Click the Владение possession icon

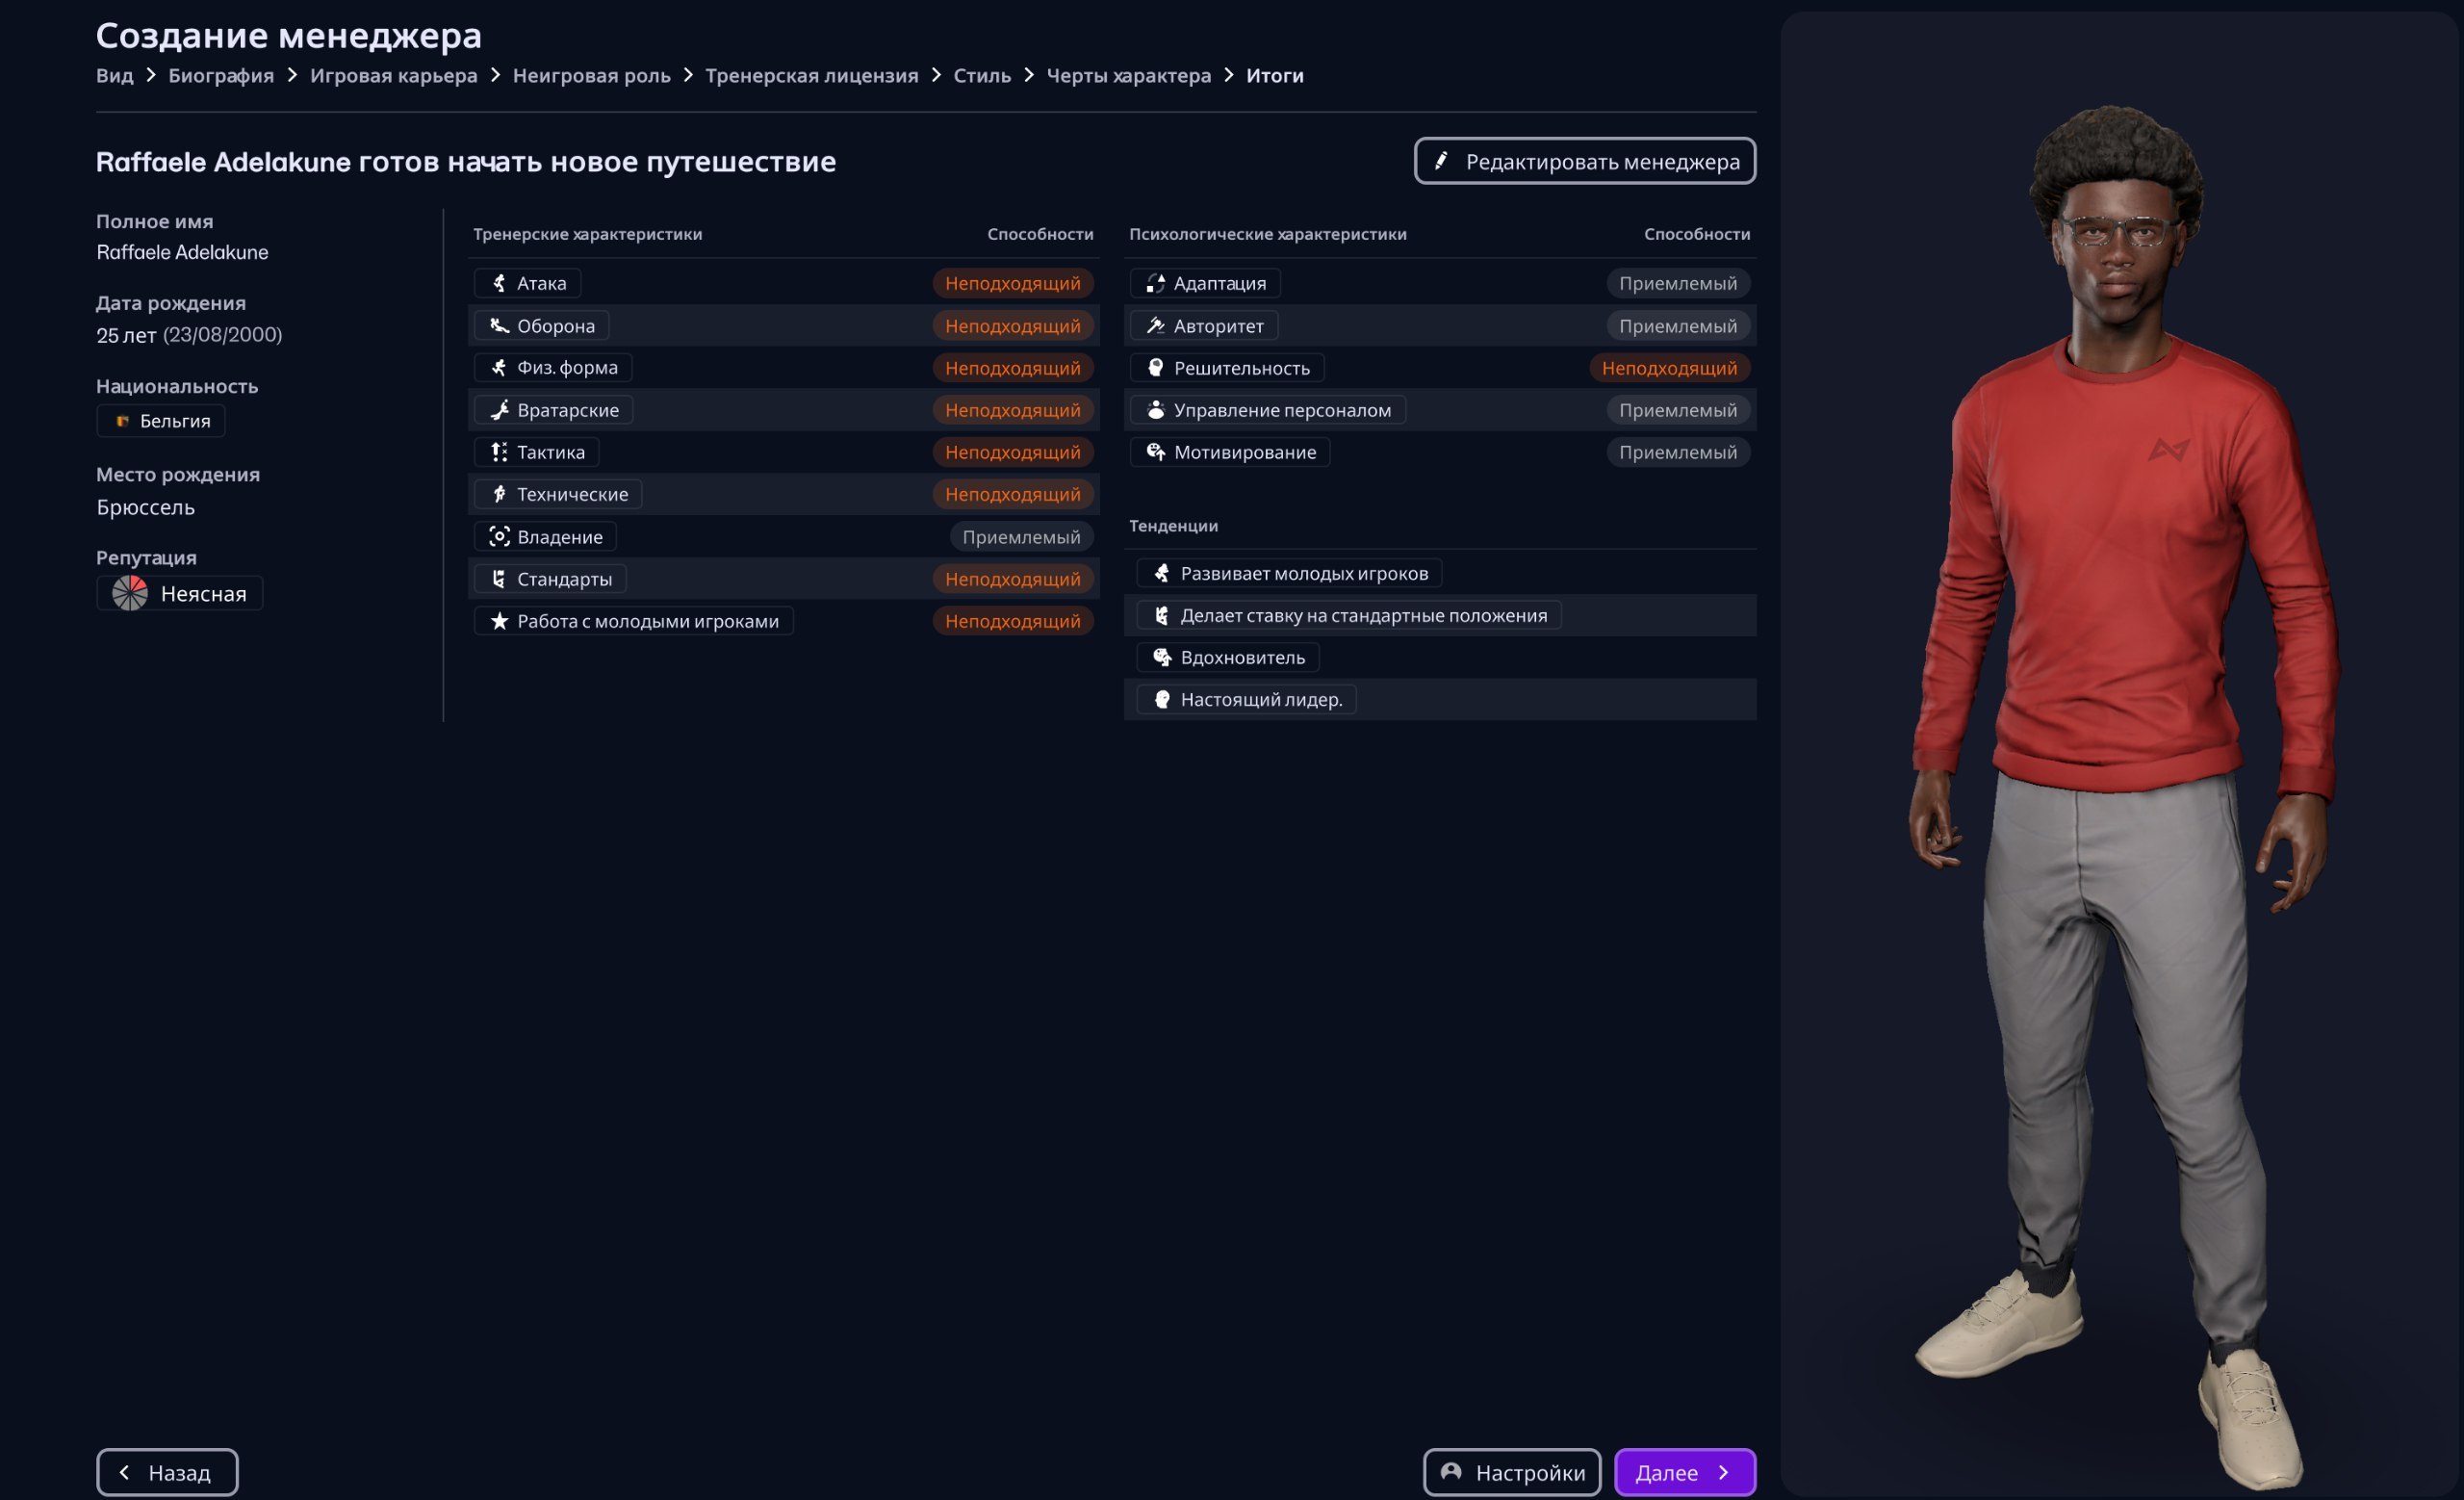(499, 537)
